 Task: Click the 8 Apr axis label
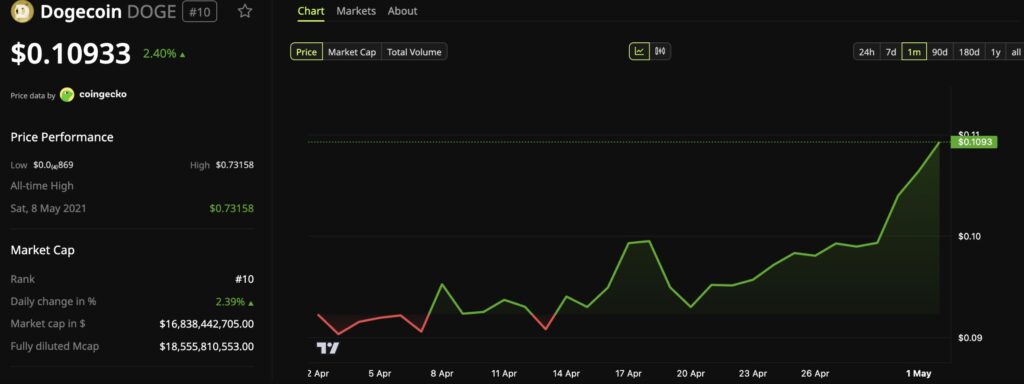click(x=441, y=374)
